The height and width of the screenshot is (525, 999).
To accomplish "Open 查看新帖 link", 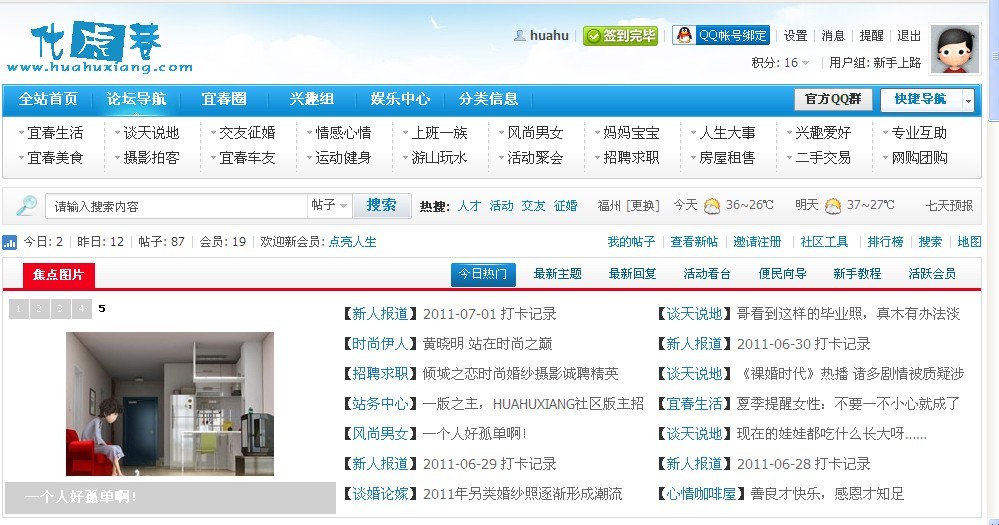I will 694,242.
